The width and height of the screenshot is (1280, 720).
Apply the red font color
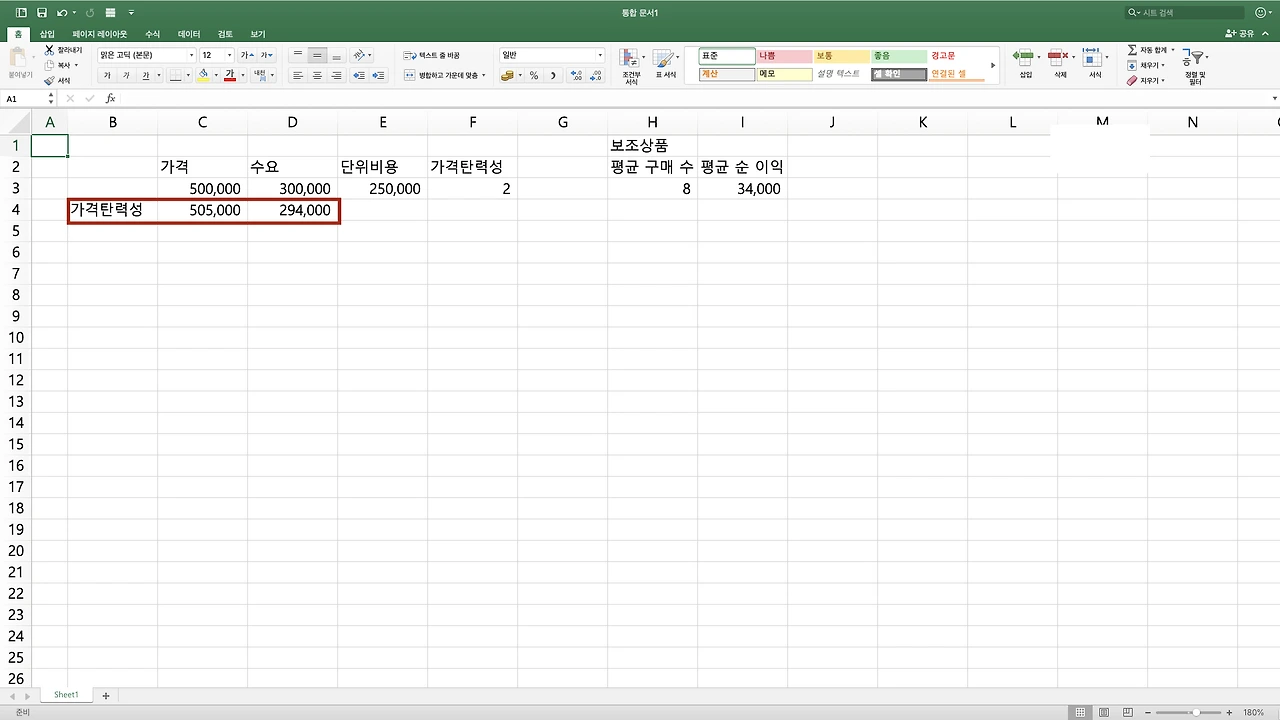click(230, 75)
